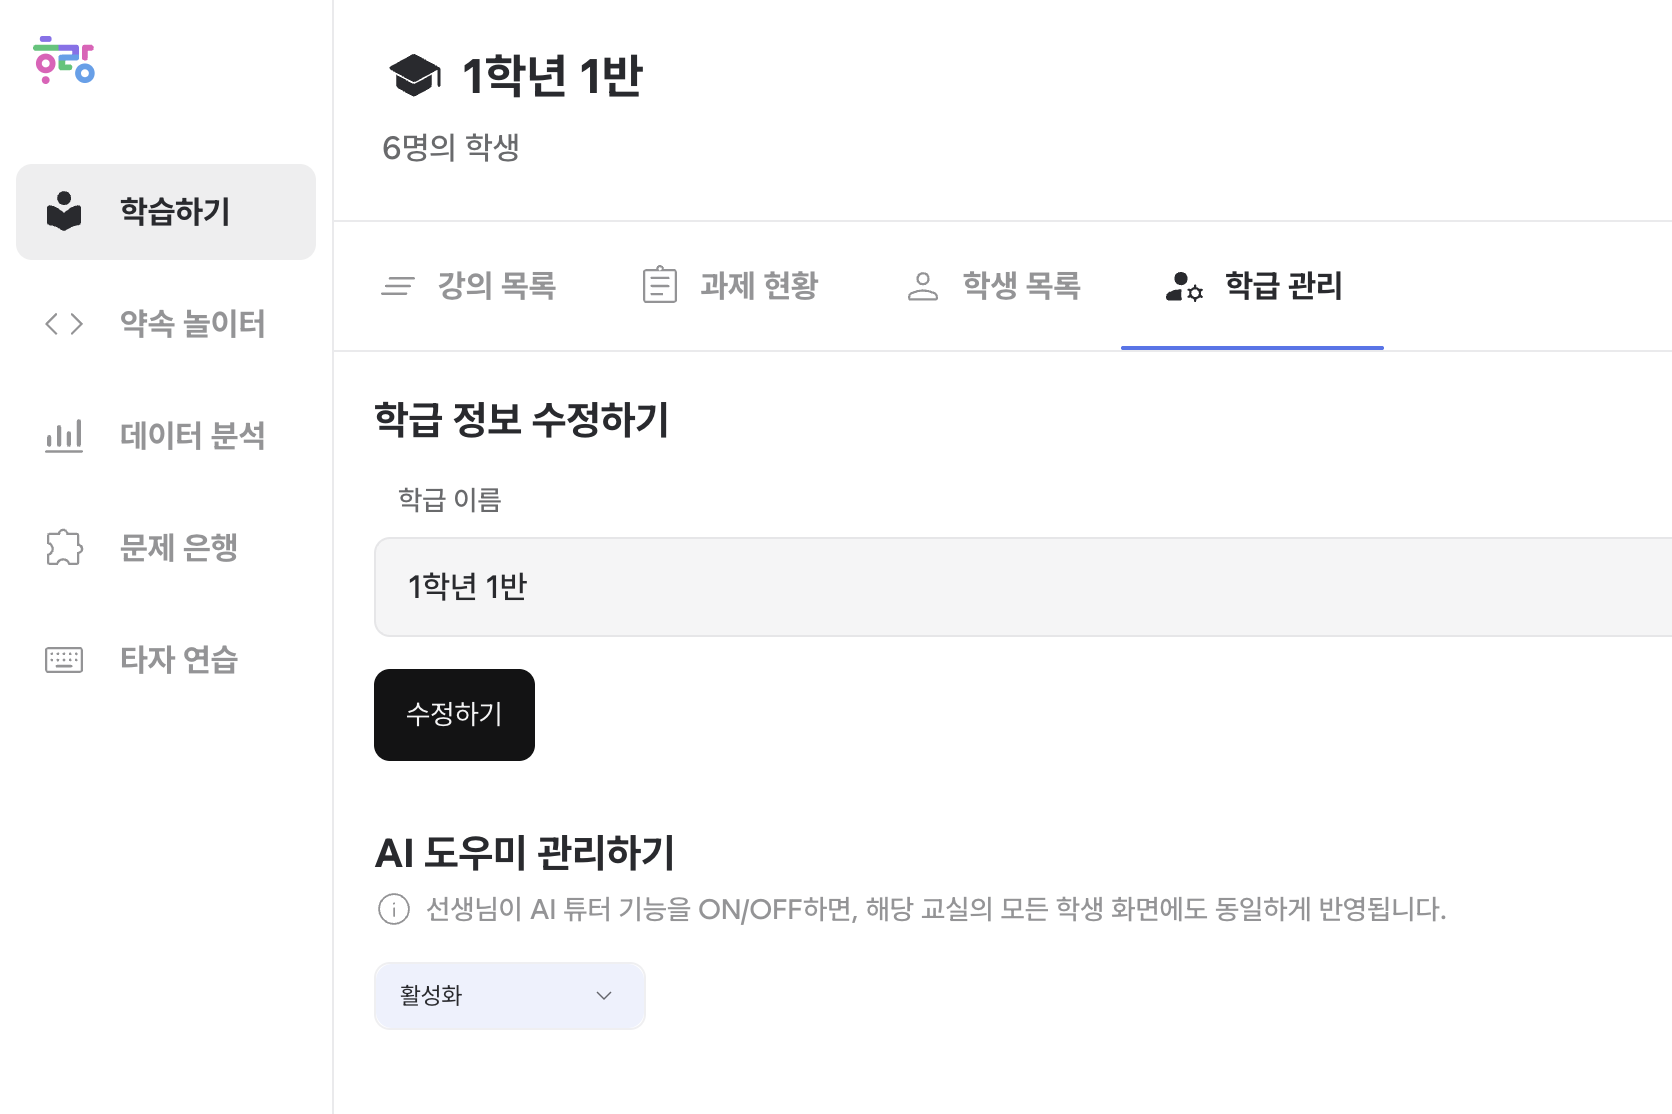The height and width of the screenshot is (1114, 1672).
Task: Click the 과제 현황 clipboard icon
Action: click(660, 285)
